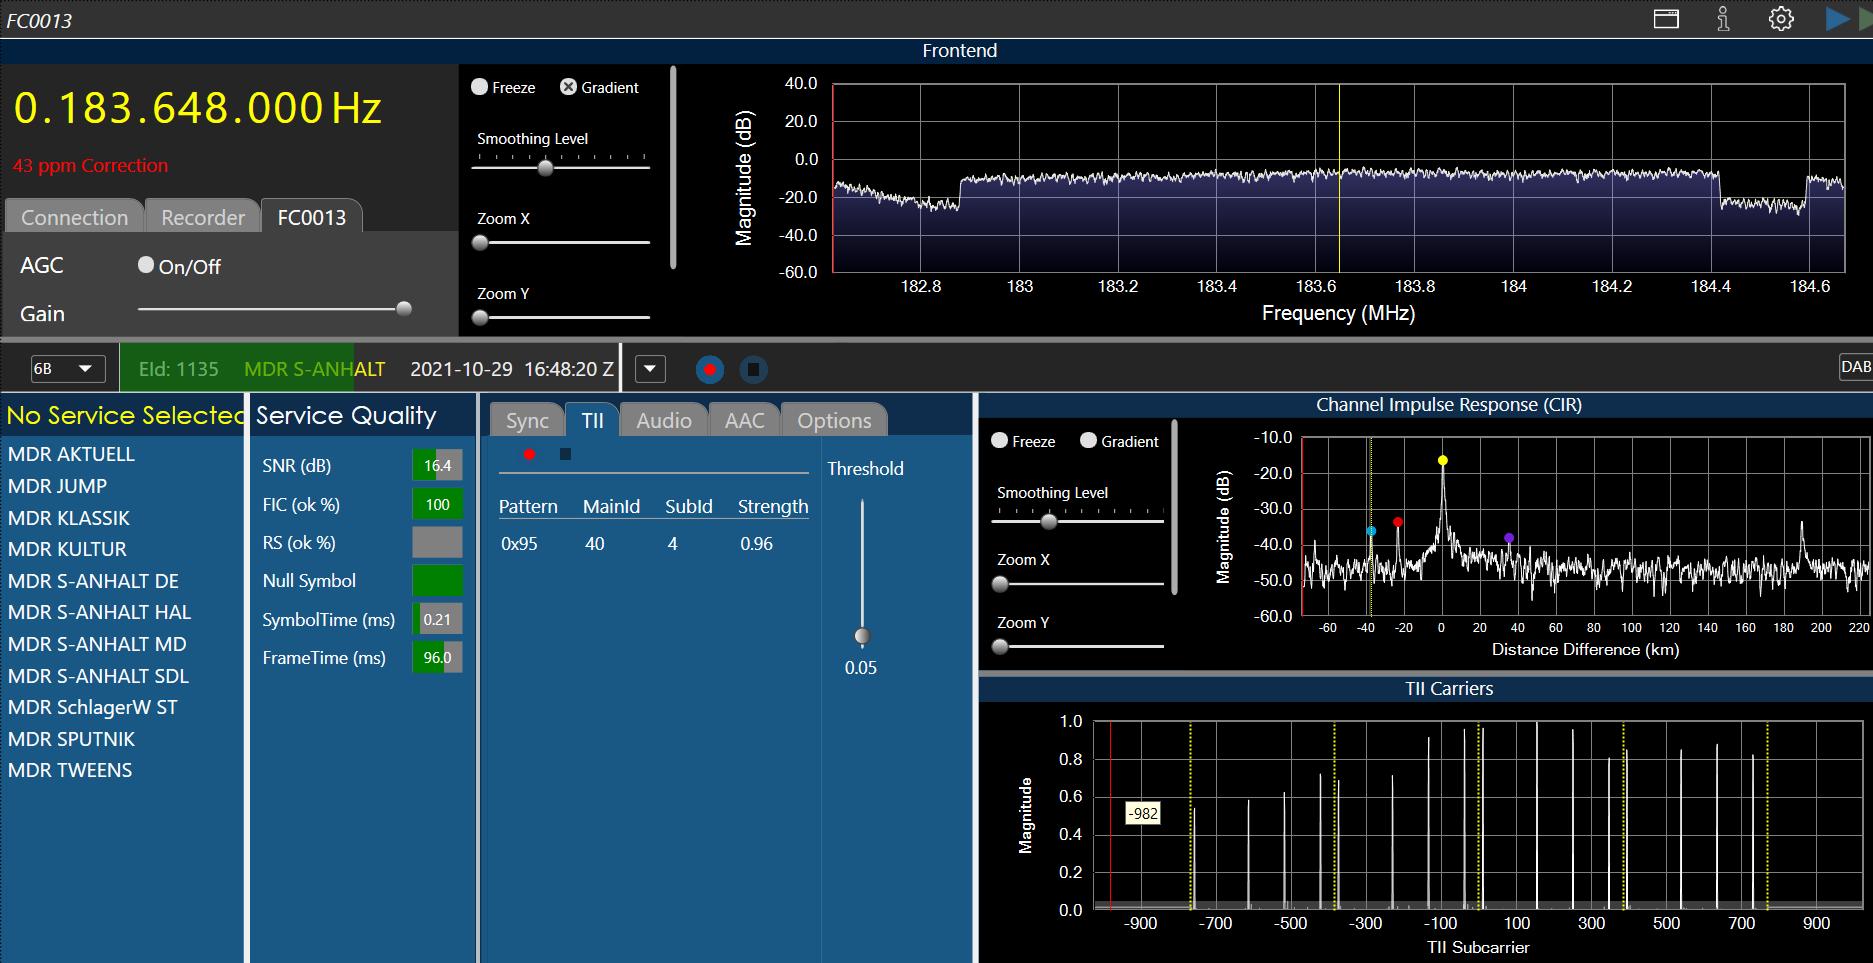Screen dimensions: 1873x963
Task: Click the MainId column header
Action: (611, 507)
